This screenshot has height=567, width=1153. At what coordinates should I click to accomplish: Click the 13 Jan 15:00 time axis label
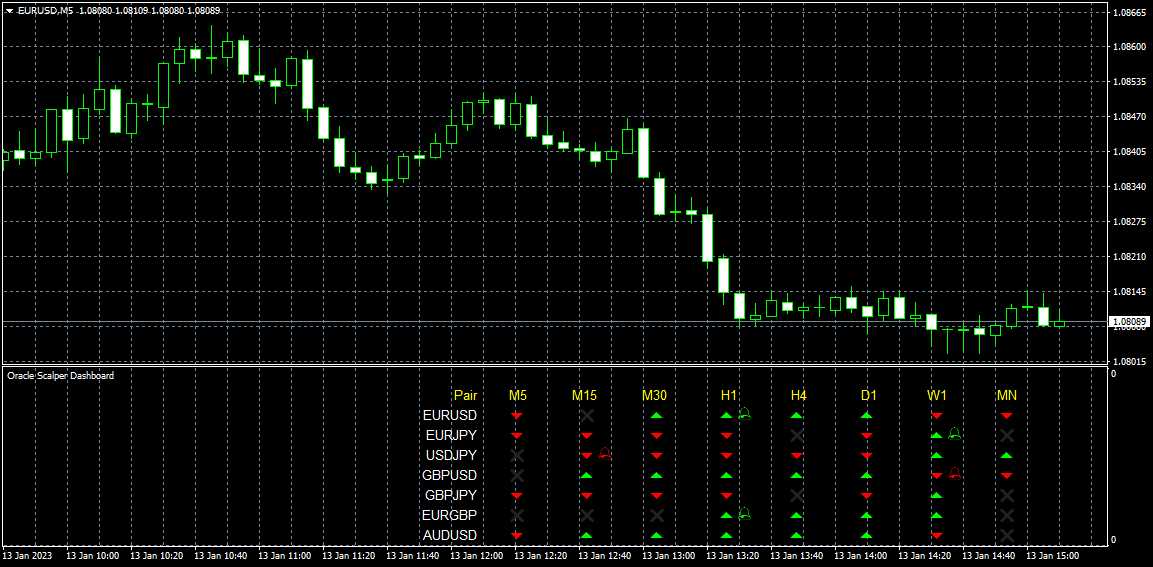pos(1052,556)
